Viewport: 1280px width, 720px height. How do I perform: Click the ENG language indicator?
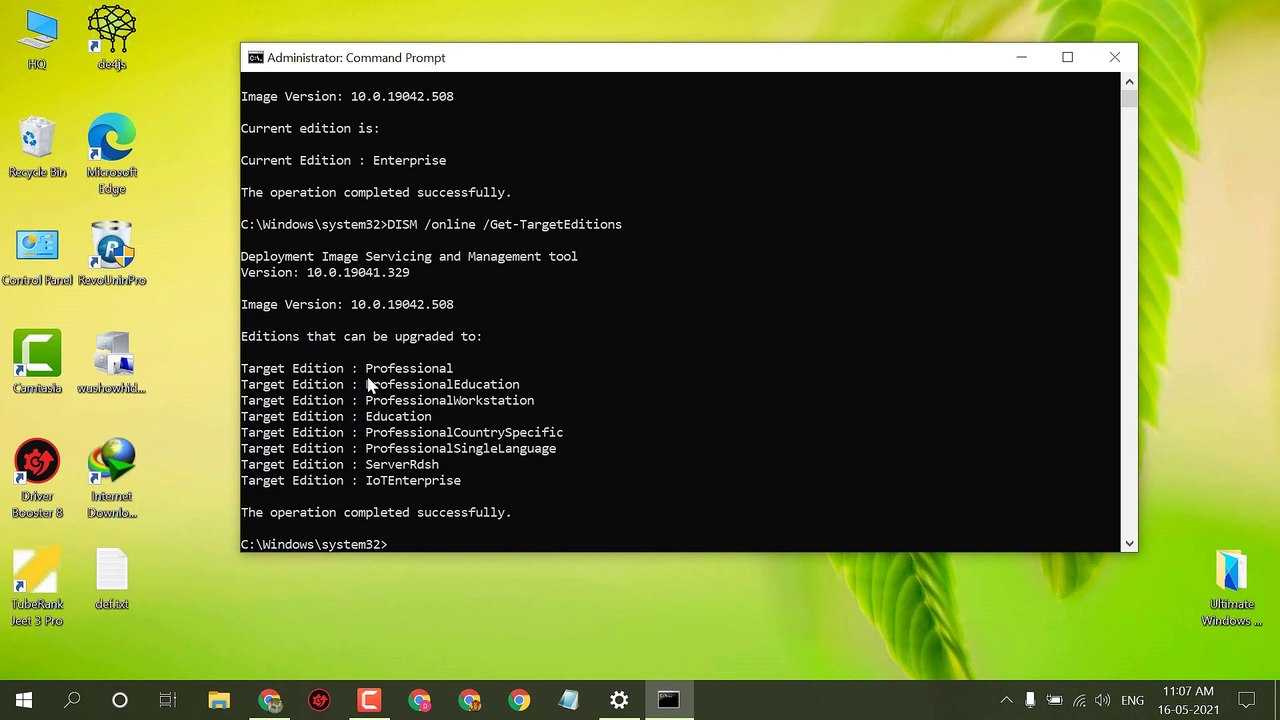coord(1132,700)
